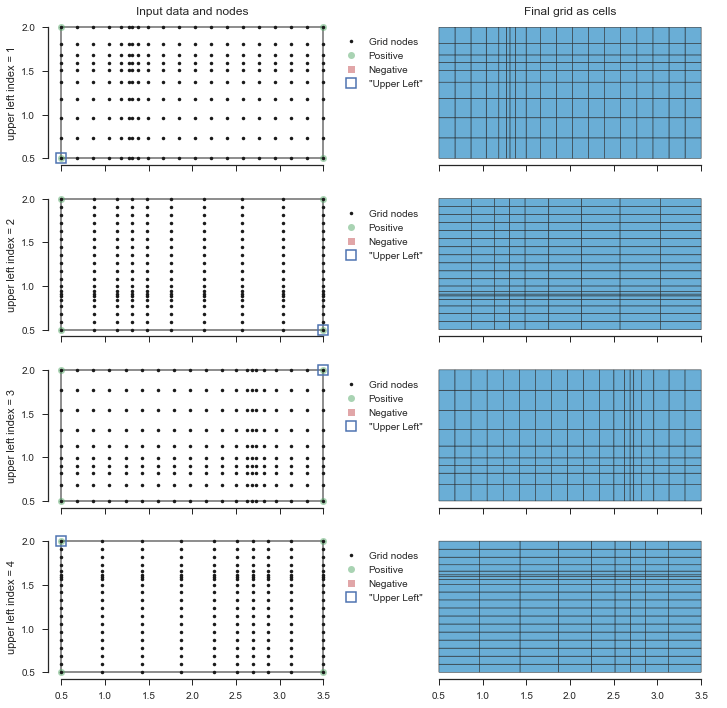Viewport: 727px width, 708px height.
Task: Click the blue Upper Left legend square for index 2
Action: (x=351, y=255)
